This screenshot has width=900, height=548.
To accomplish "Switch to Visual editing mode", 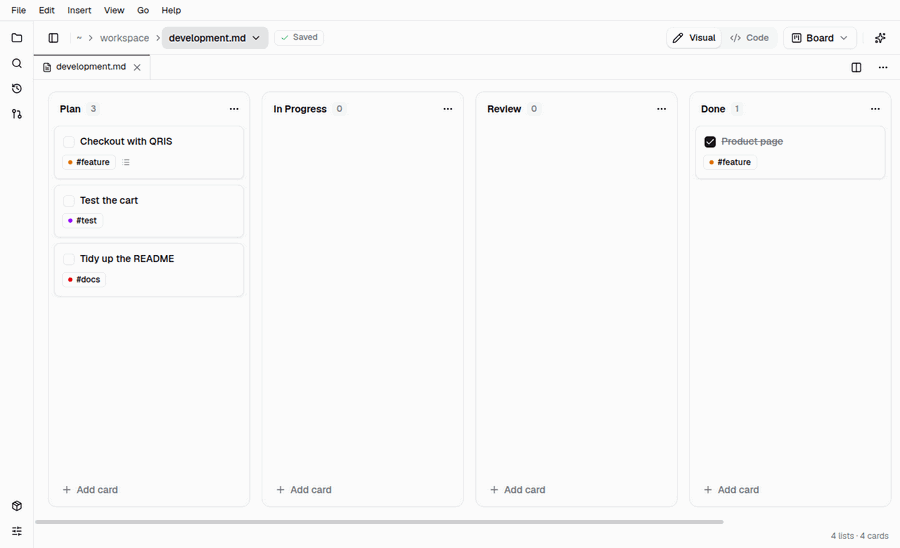I will [694, 38].
